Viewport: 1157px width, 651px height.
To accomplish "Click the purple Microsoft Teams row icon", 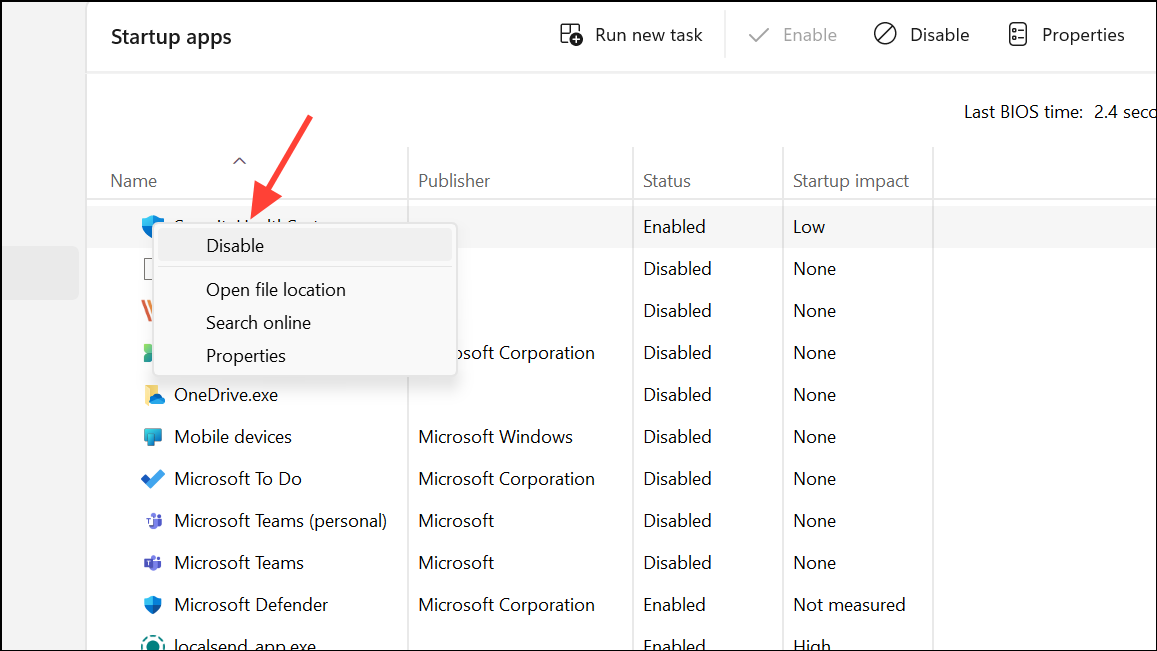I will (153, 563).
